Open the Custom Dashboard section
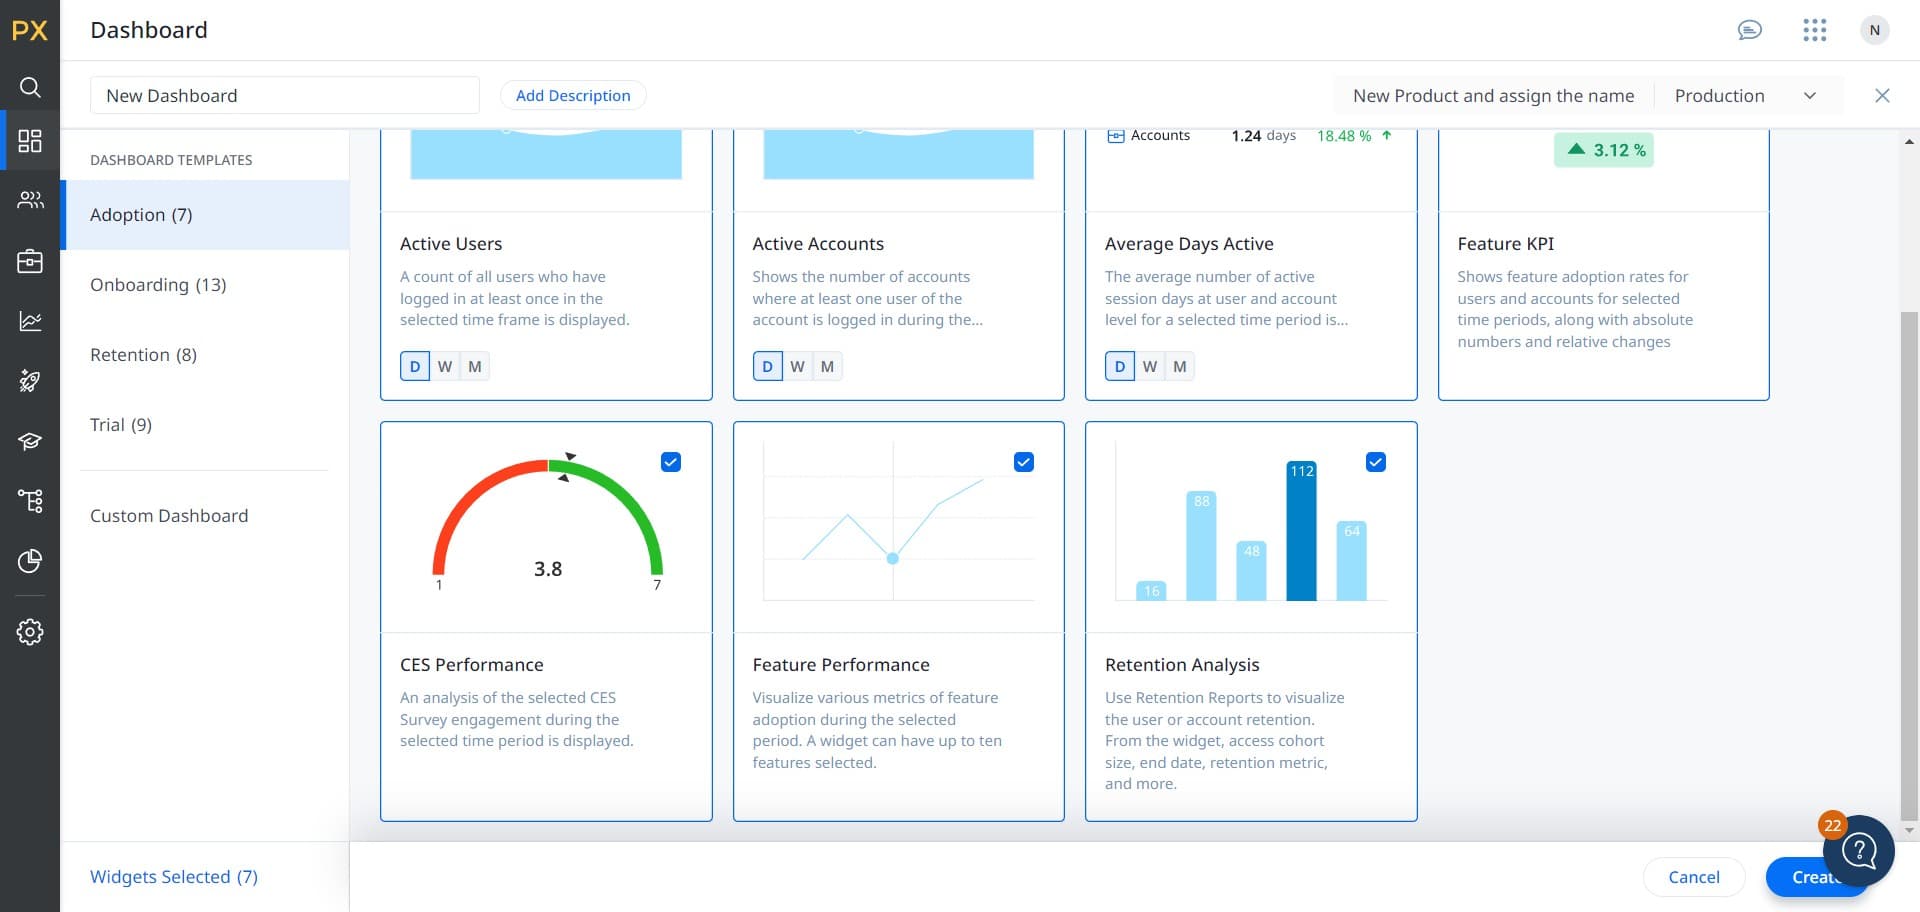The width and height of the screenshot is (1920, 912). click(x=168, y=515)
